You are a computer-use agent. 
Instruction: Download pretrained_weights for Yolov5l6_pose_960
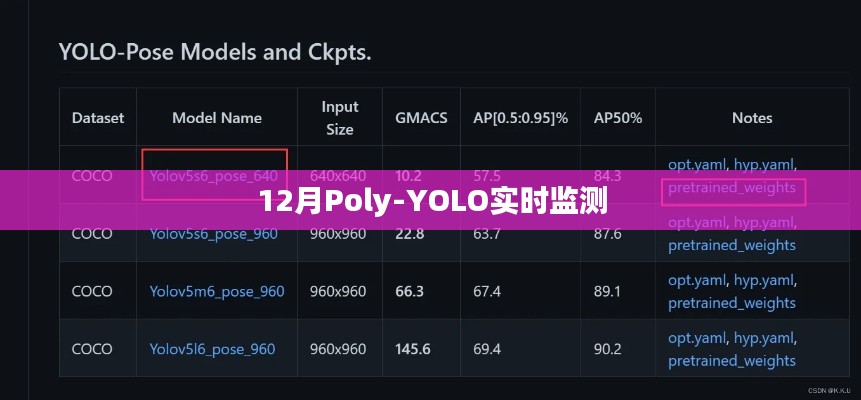pyautogui.click(x=732, y=361)
